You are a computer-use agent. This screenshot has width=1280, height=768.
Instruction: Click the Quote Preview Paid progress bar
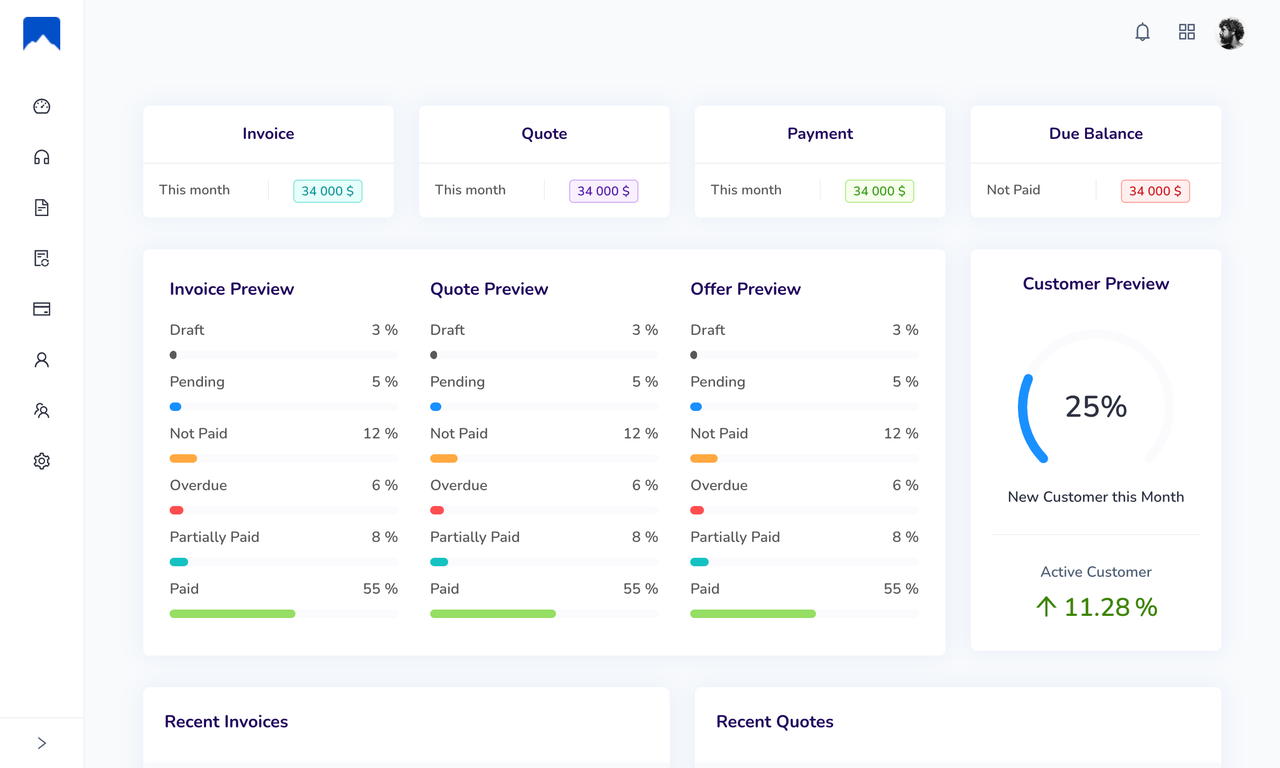coord(544,614)
